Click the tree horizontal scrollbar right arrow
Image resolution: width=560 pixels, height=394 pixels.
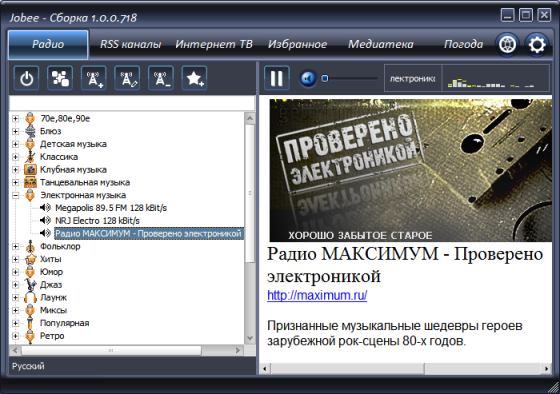238,351
